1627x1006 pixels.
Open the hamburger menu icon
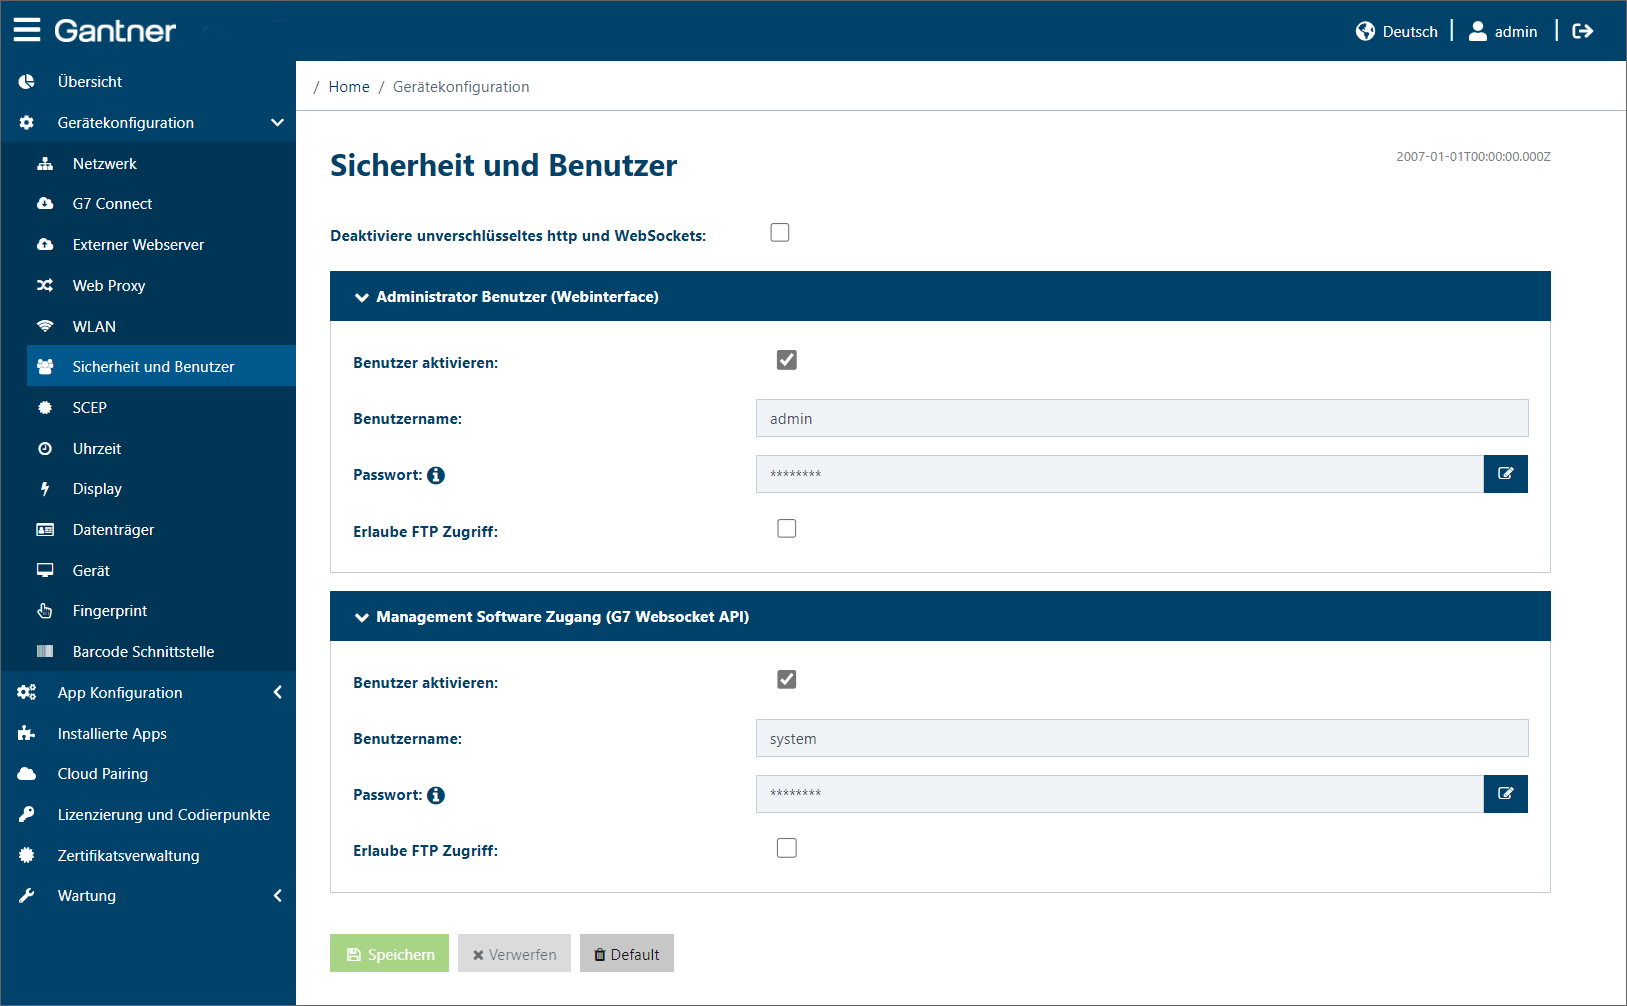(x=27, y=30)
